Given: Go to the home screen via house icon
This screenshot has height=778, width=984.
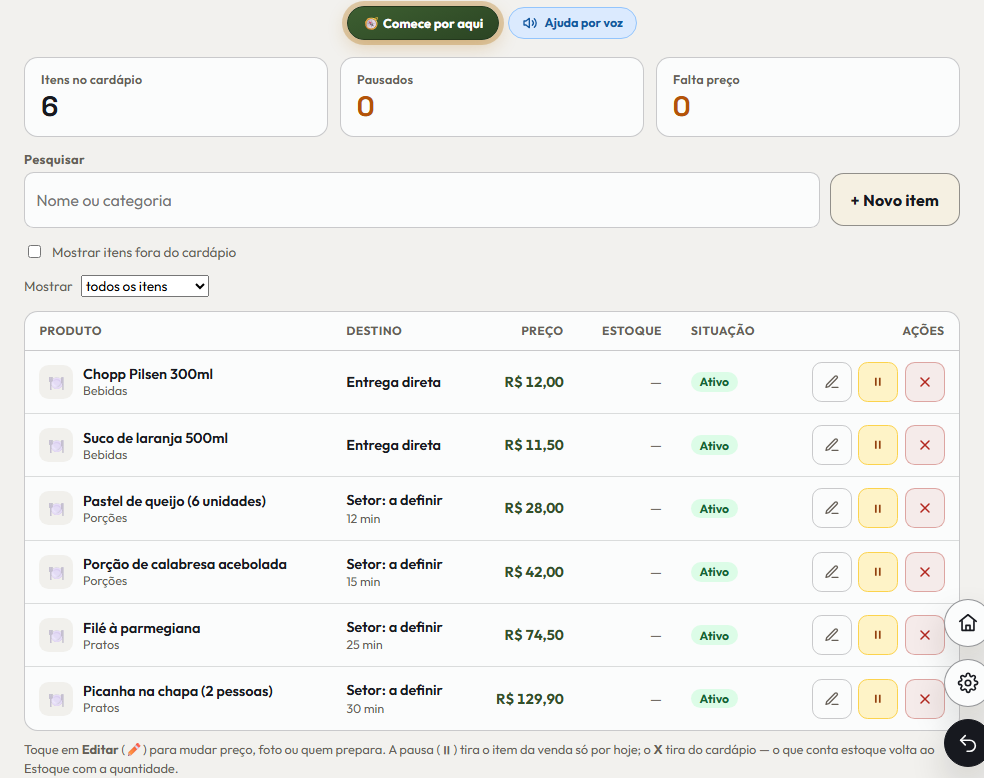Looking at the screenshot, I should (x=968, y=623).
